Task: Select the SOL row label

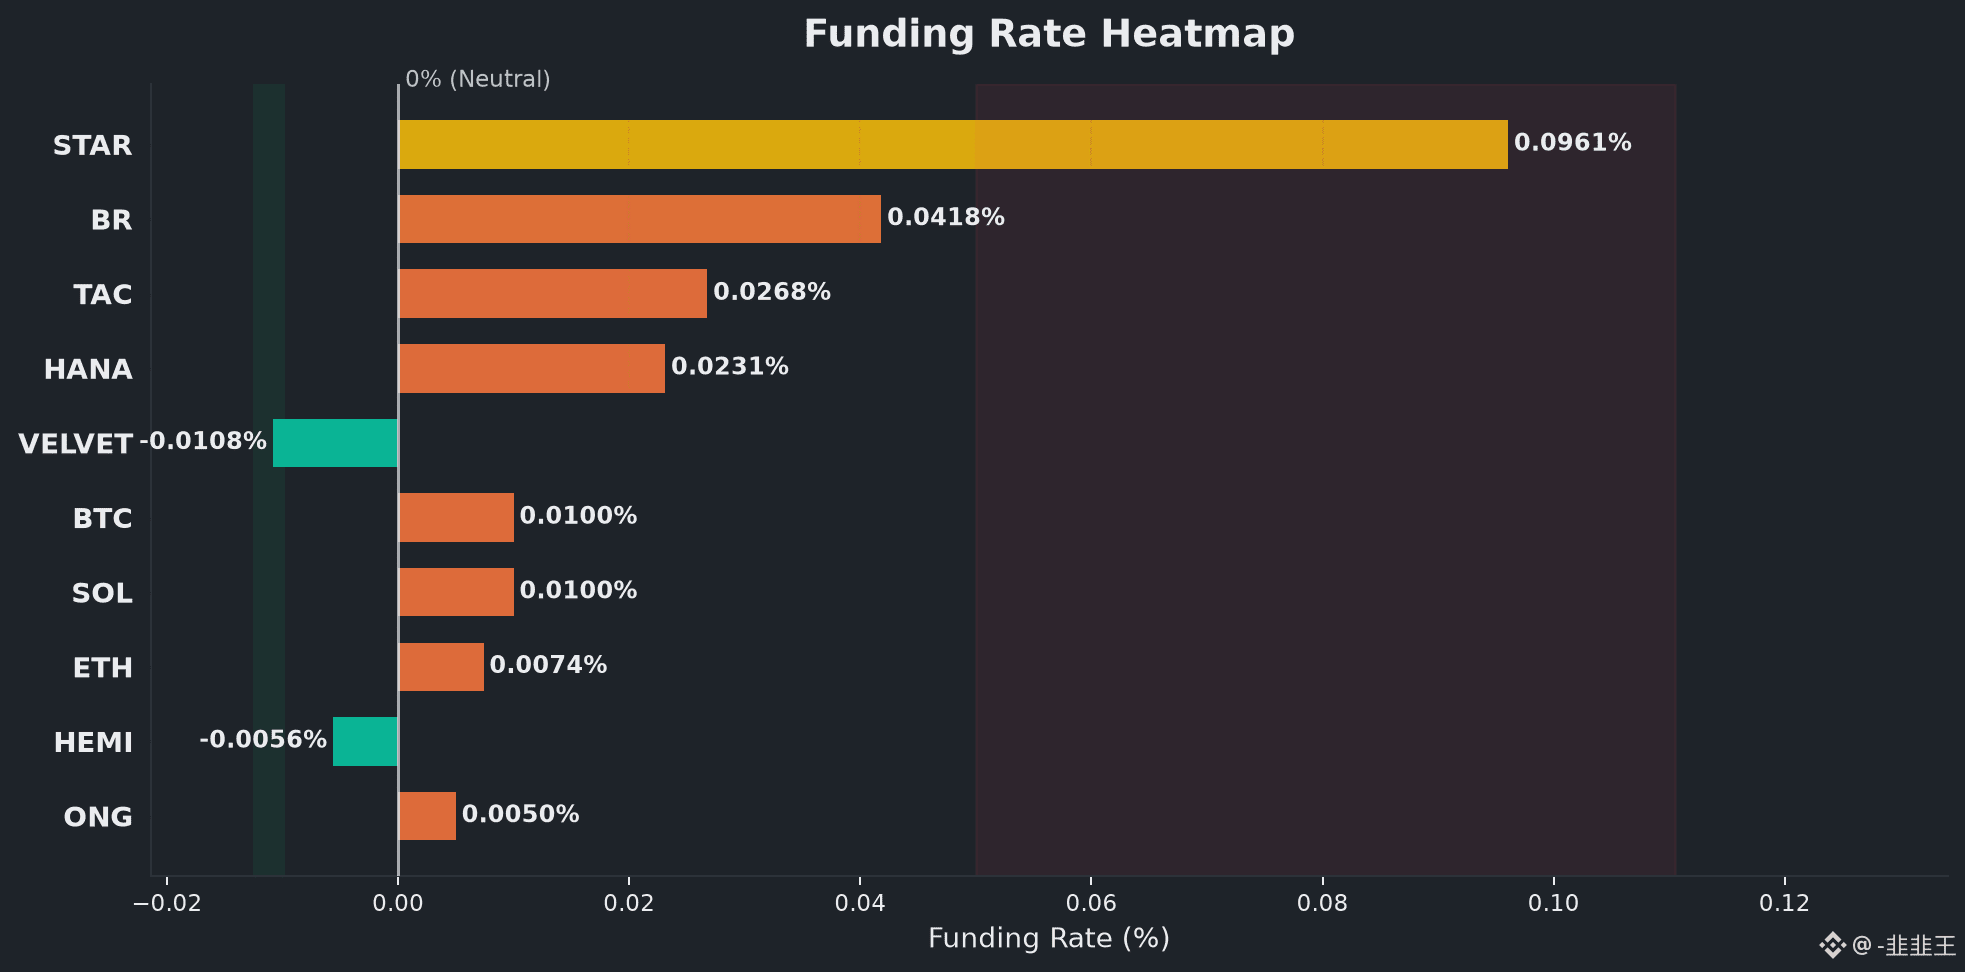Action: click(x=102, y=594)
